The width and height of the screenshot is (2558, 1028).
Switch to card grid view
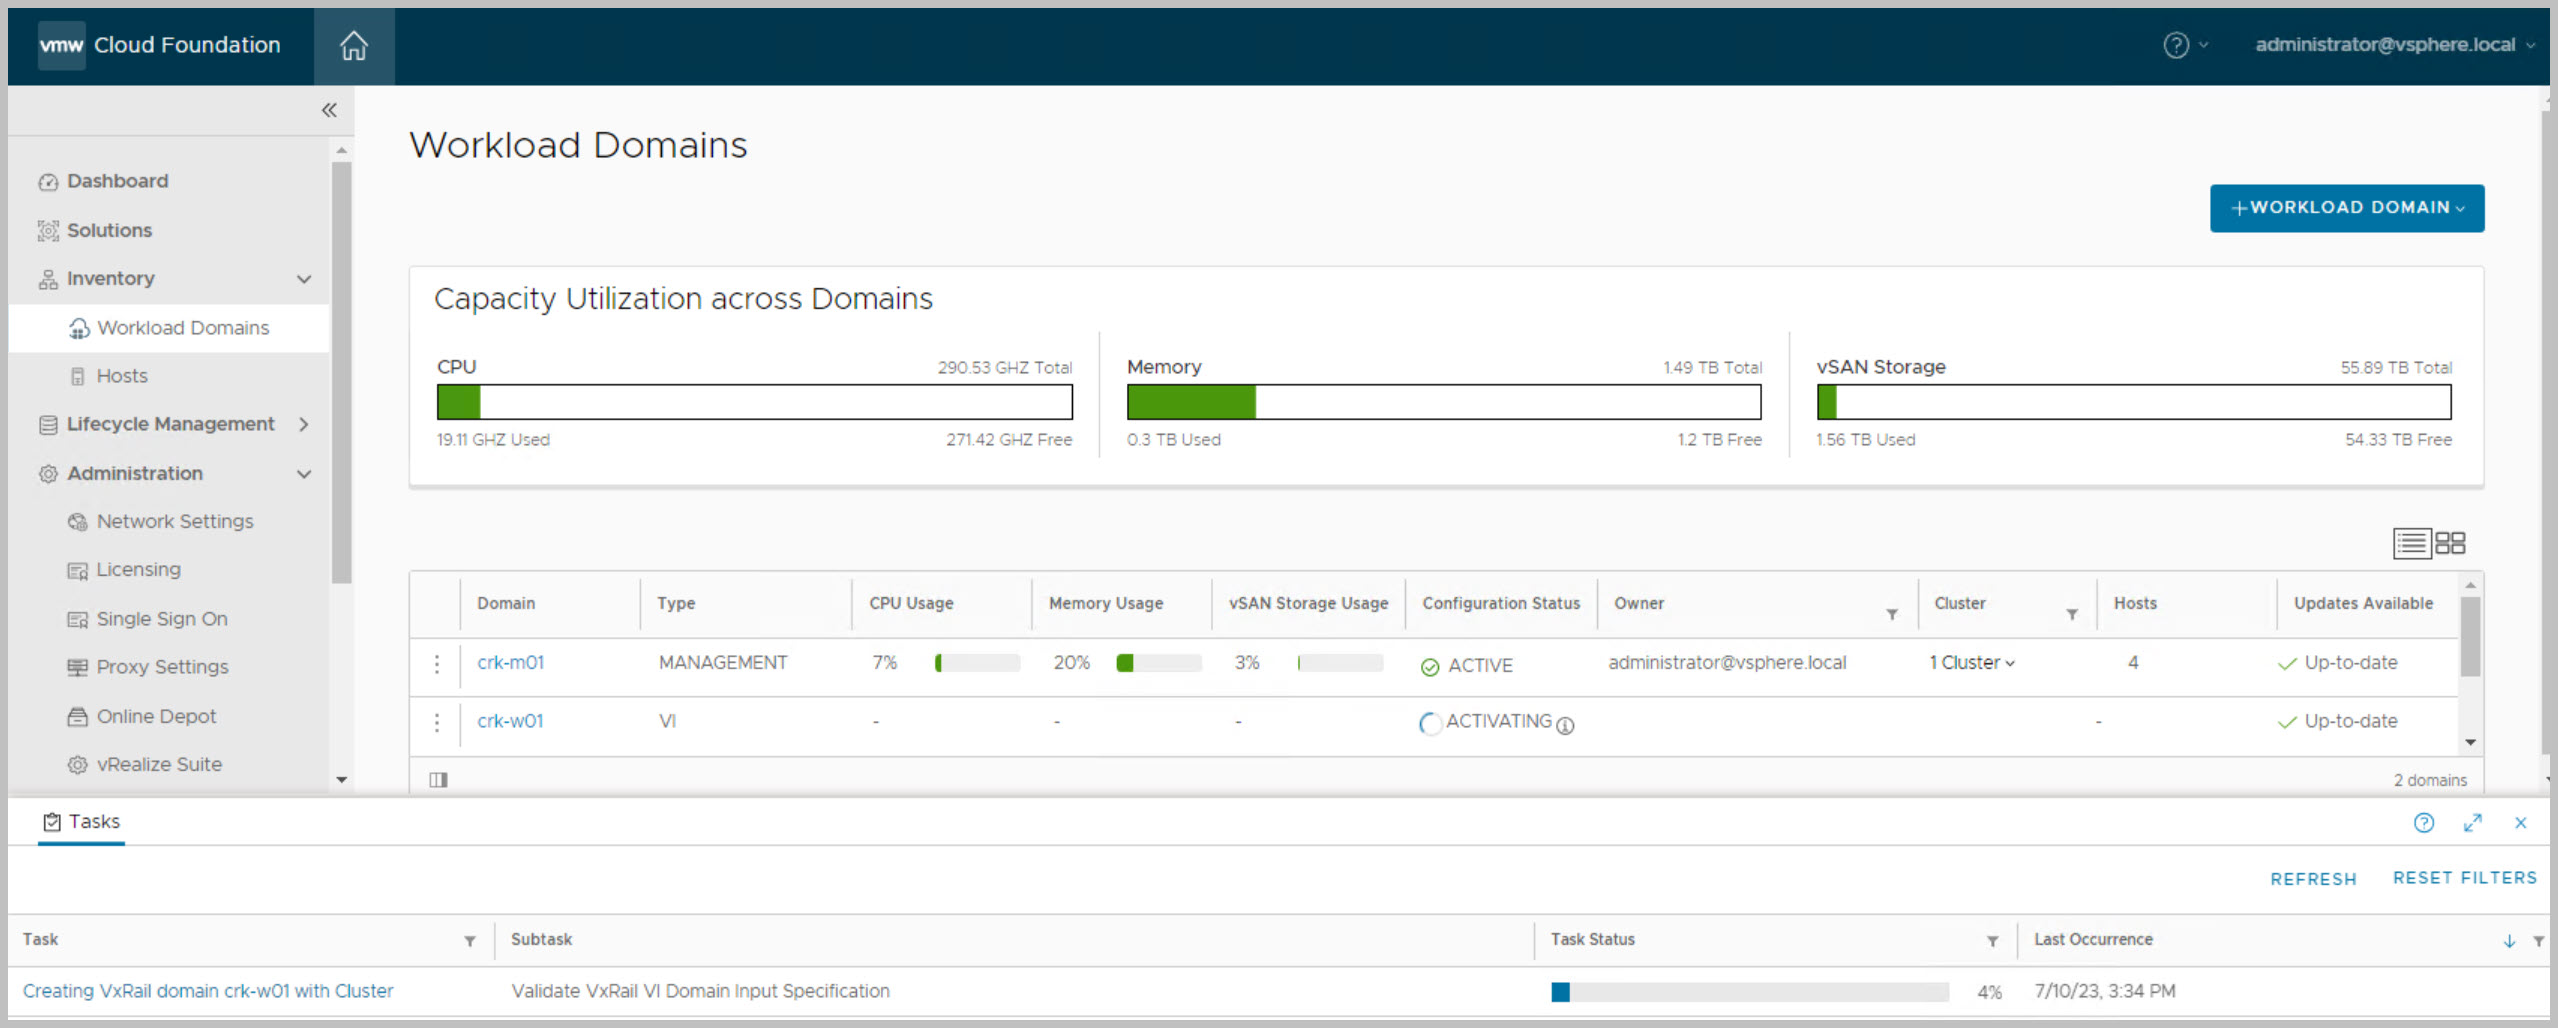click(x=2450, y=543)
